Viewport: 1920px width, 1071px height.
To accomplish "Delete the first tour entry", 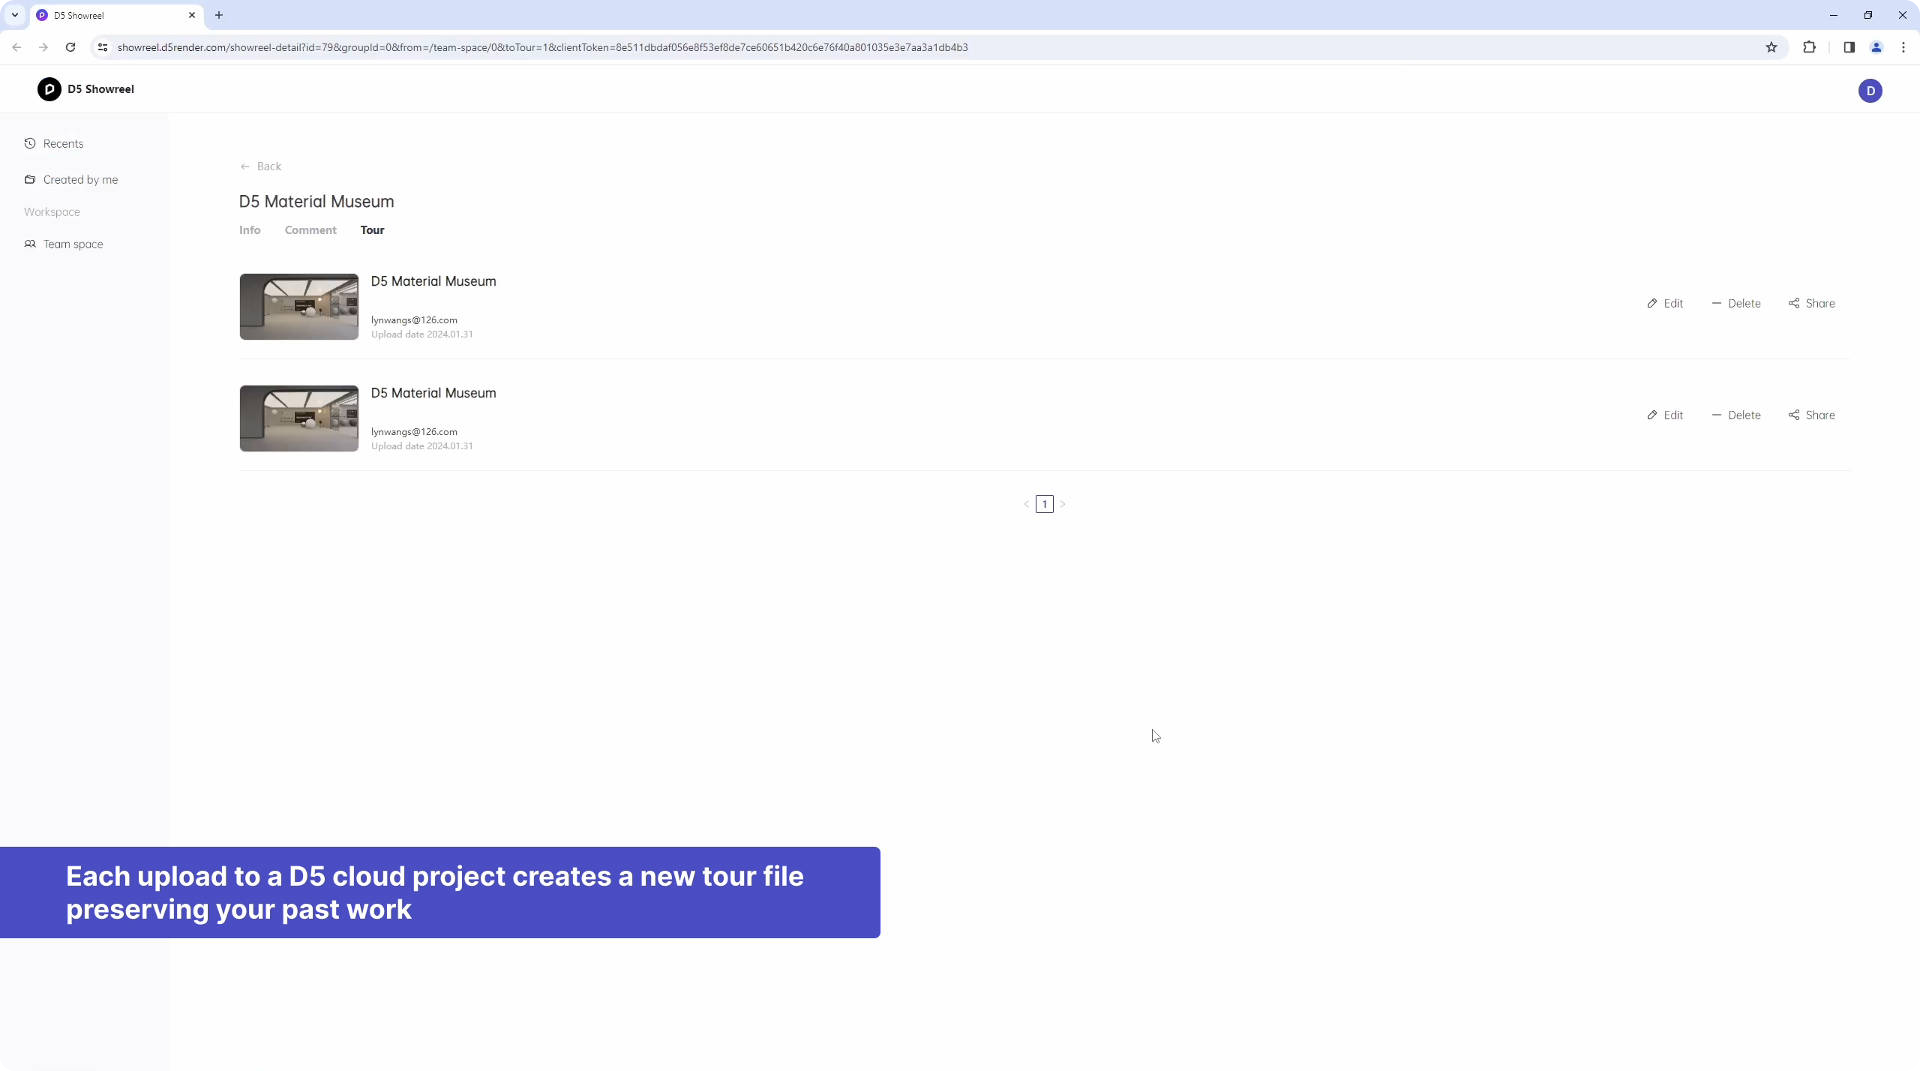I will [x=1736, y=304].
